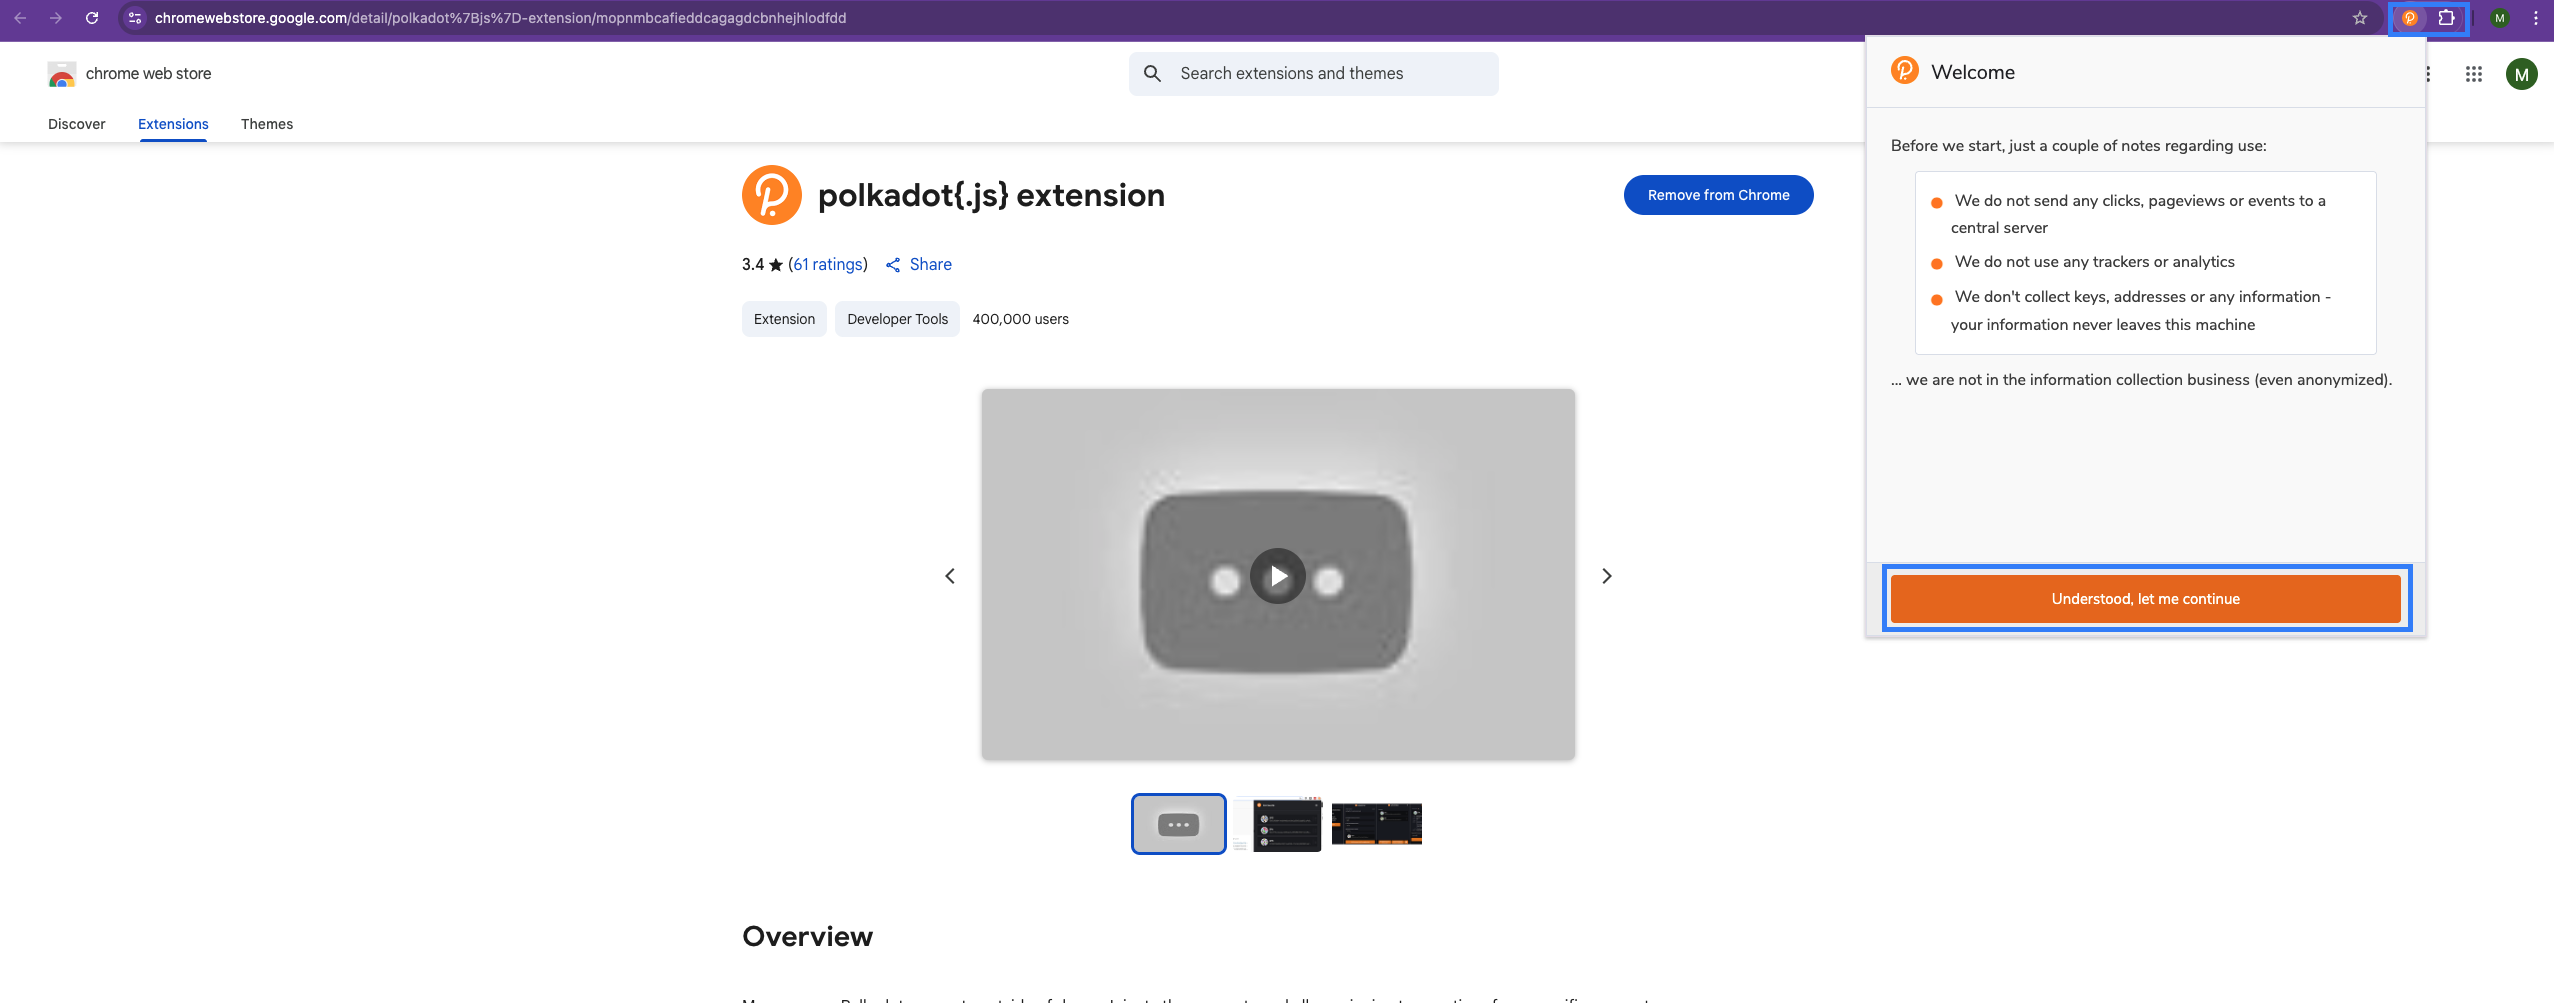Click the Developer Tools category chip
The width and height of the screenshot is (2554, 1003).
[897, 319]
